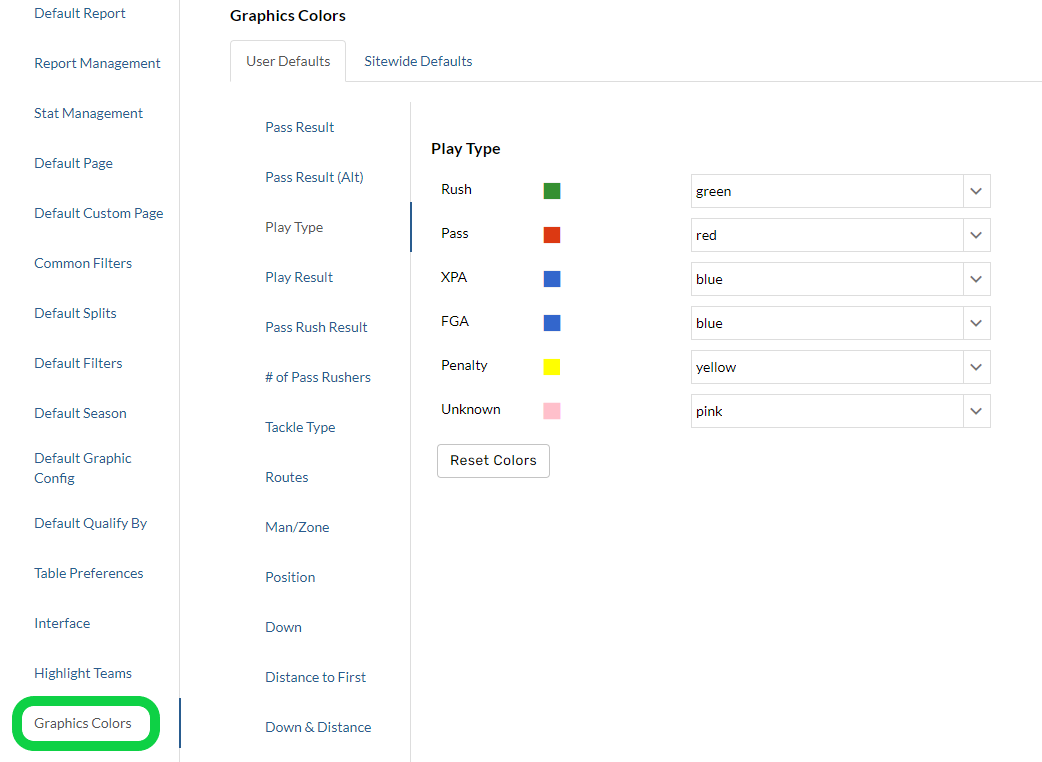Click the yellow Penalty color swatch
This screenshot has width=1042, height=762.
tap(552, 367)
